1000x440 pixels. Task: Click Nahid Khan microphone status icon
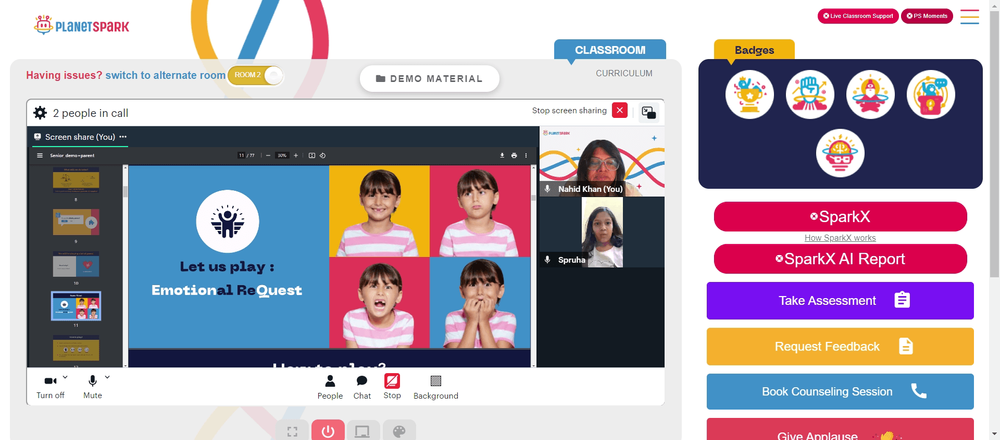coord(547,189)
